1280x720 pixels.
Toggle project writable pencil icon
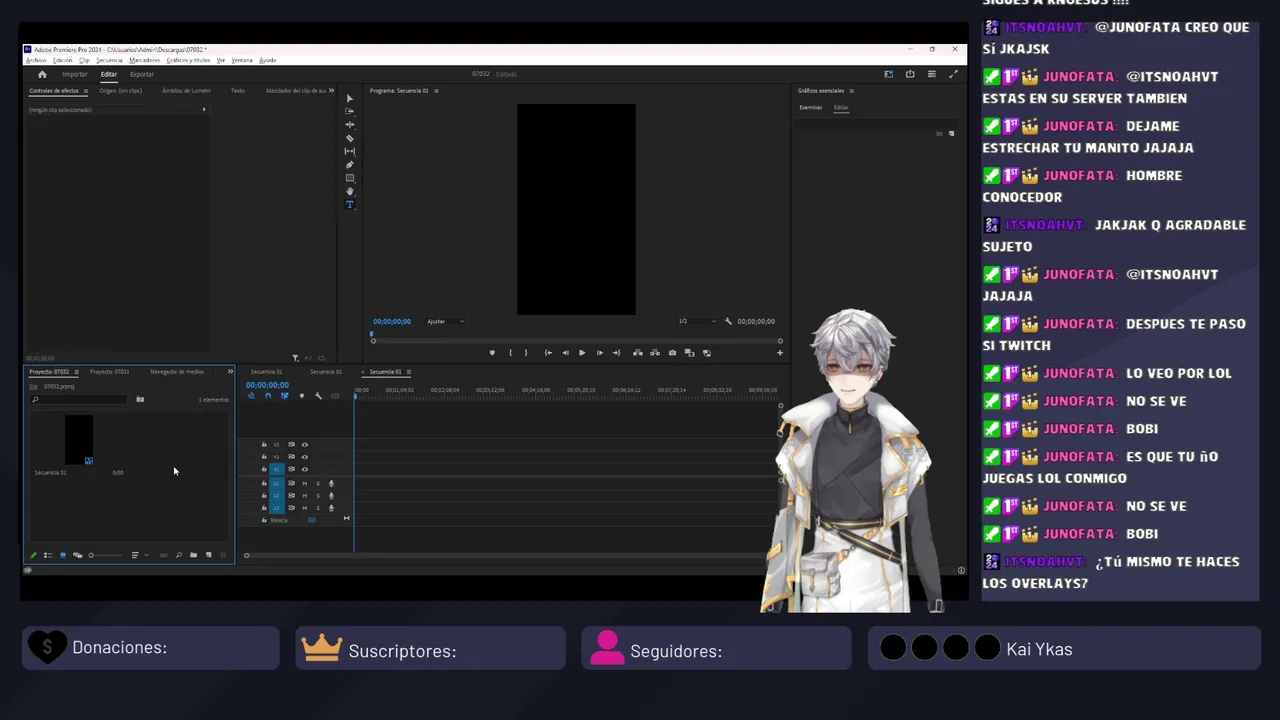click(33, 555)
